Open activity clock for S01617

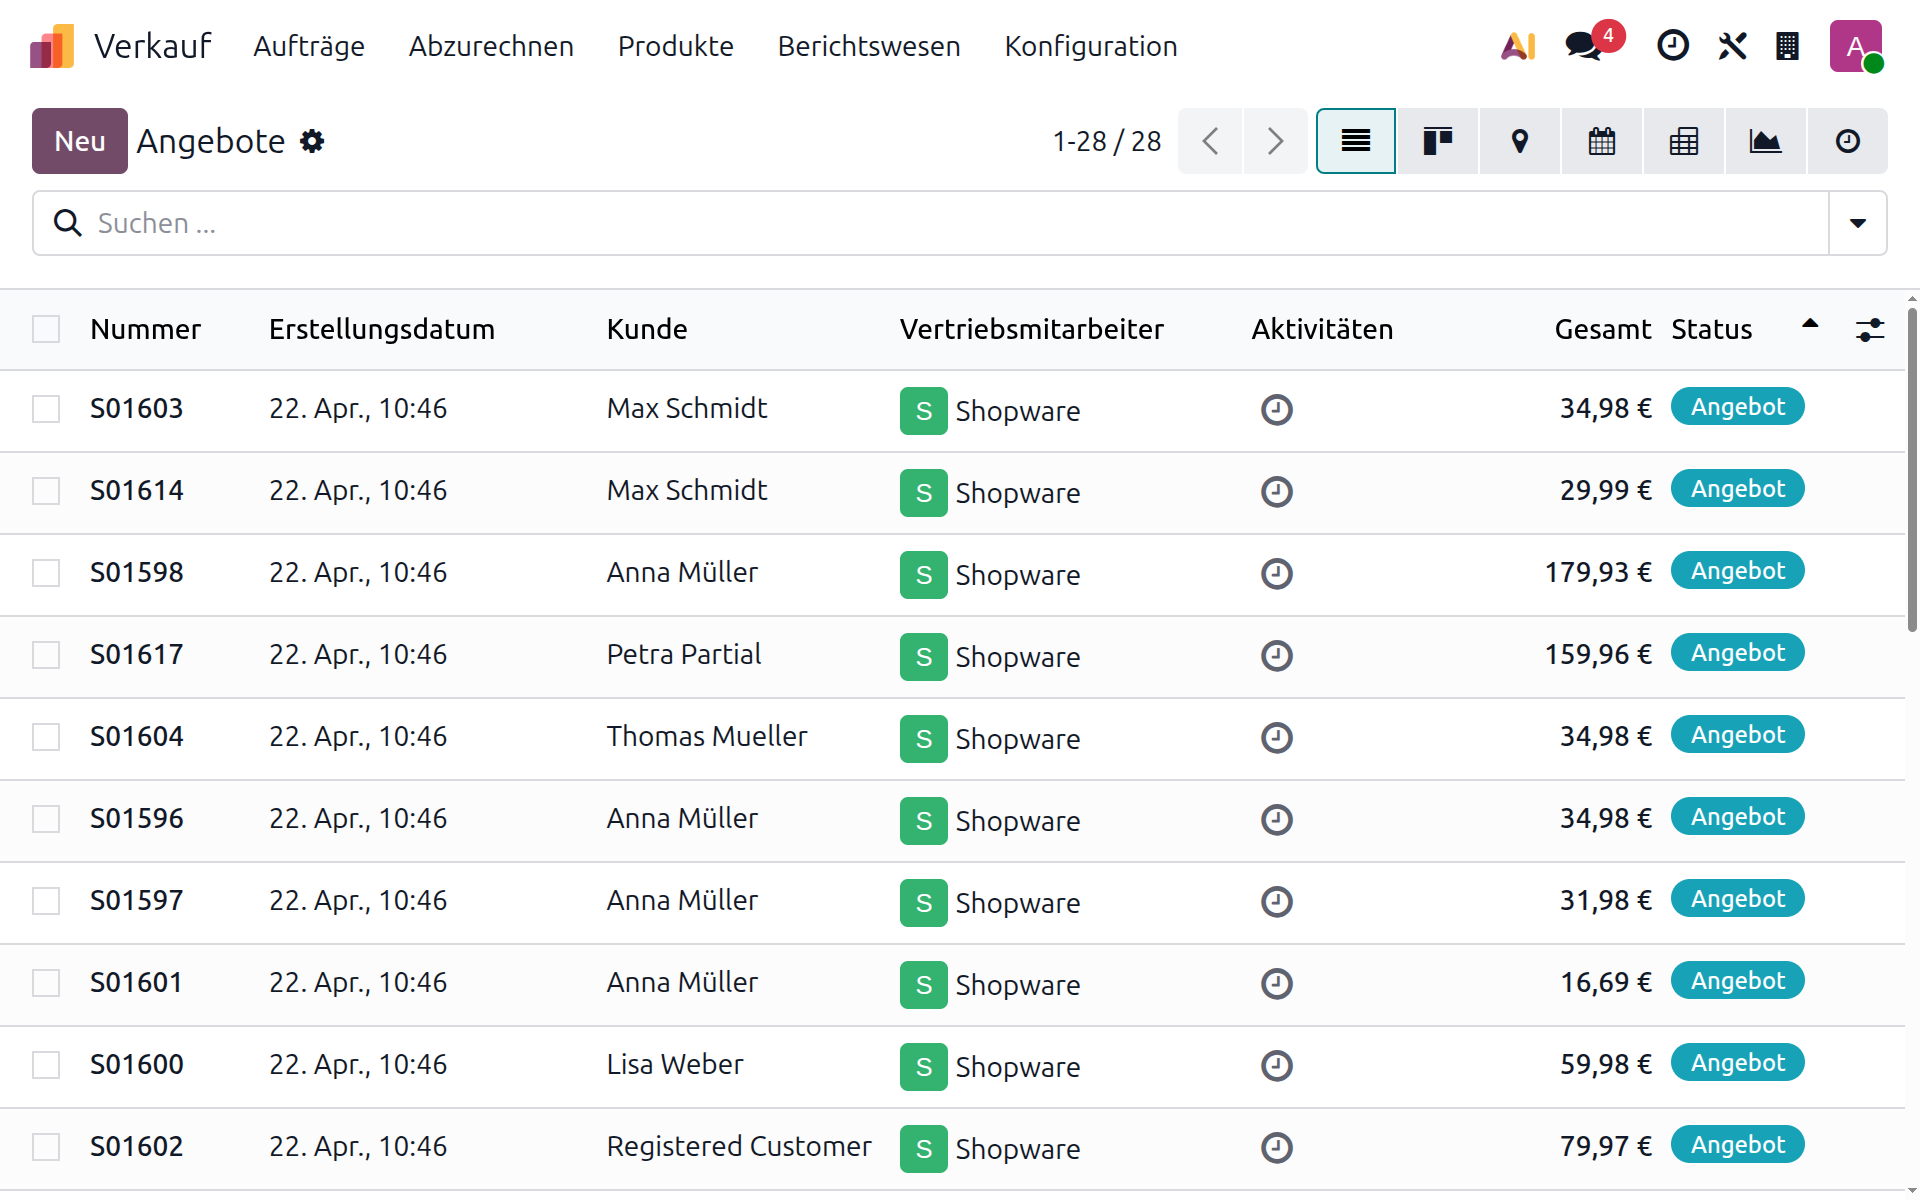pyautogui.click(x=1277, y=656)
